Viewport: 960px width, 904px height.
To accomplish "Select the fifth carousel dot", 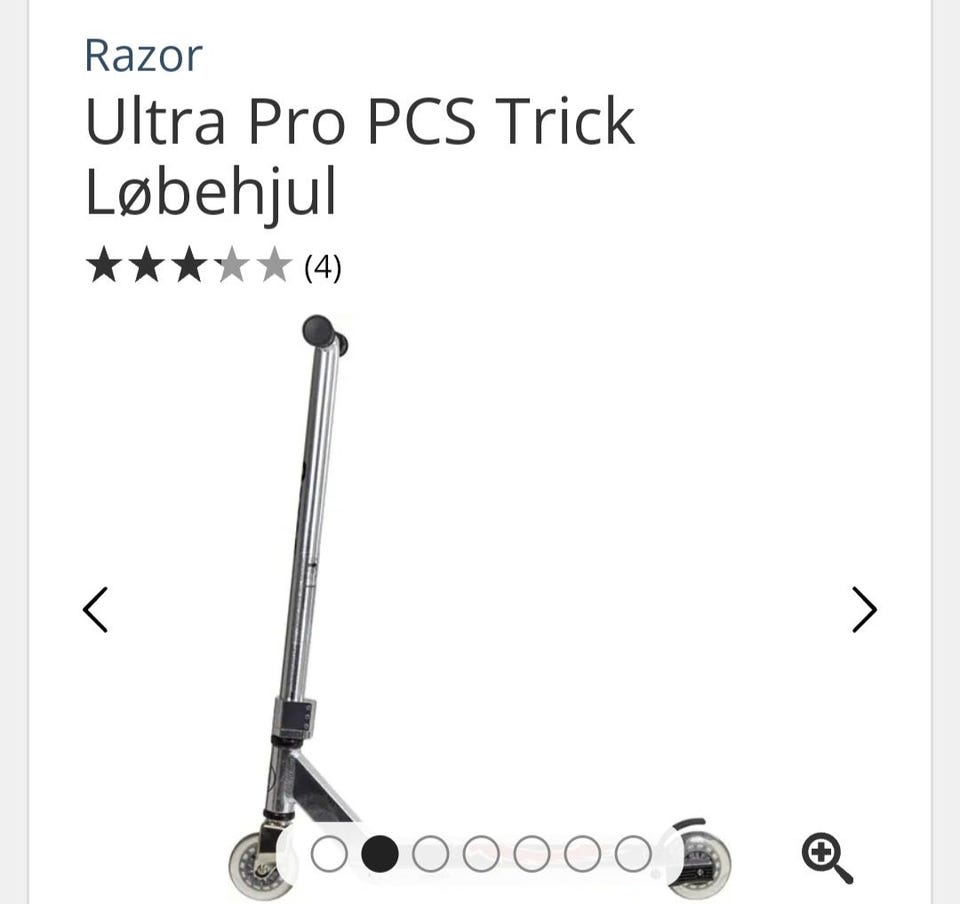I will point(532,854).
